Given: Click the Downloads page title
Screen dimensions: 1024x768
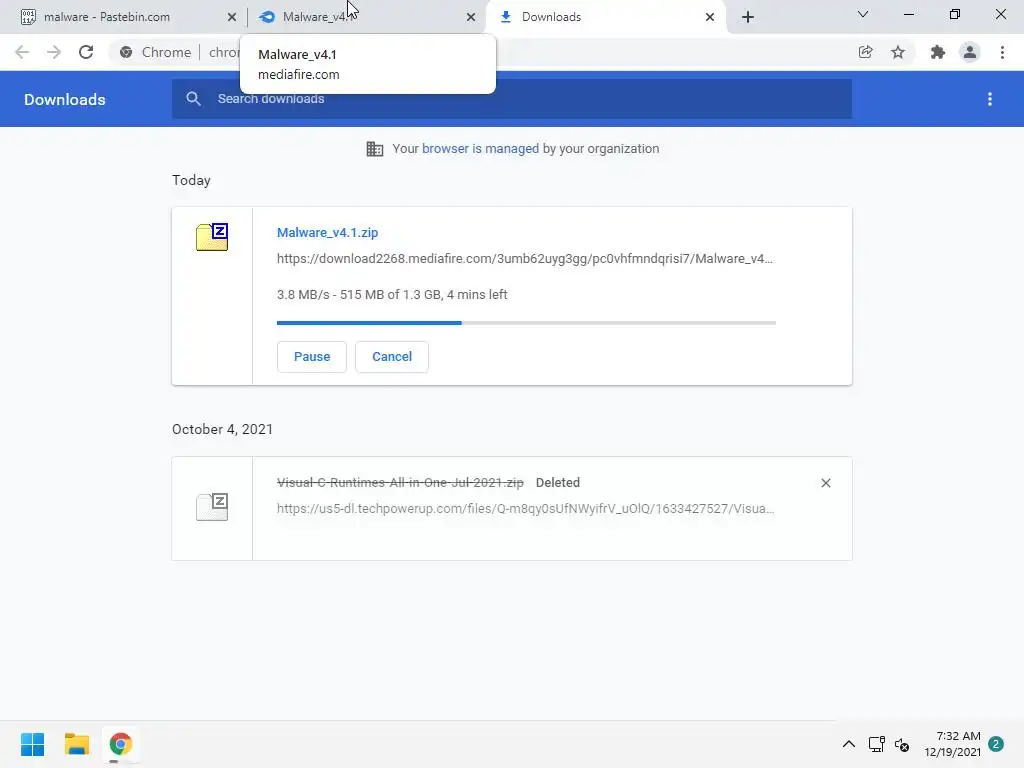Looking at the screenshot, I should click(65, 99).
